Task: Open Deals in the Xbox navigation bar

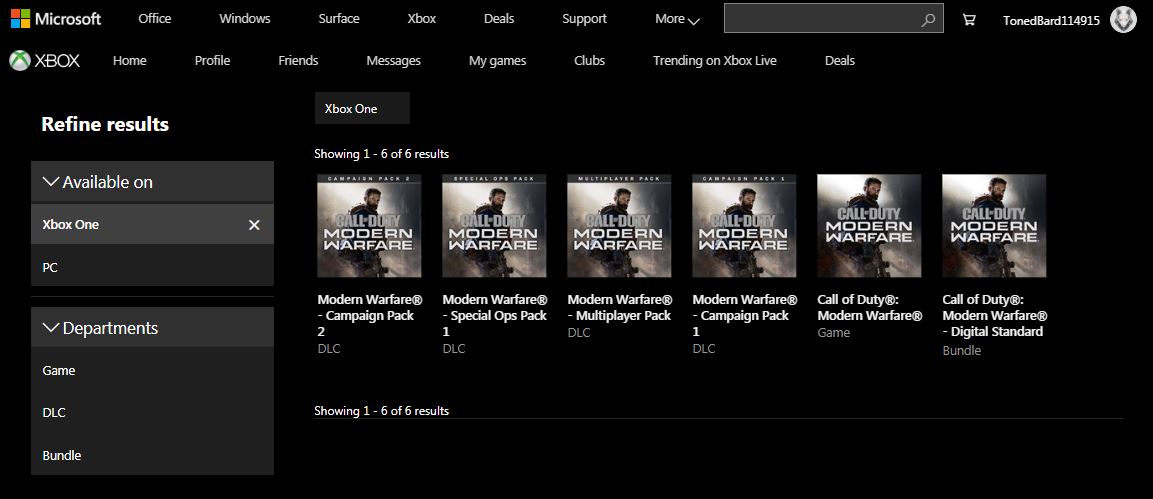Action: point(840,60)
